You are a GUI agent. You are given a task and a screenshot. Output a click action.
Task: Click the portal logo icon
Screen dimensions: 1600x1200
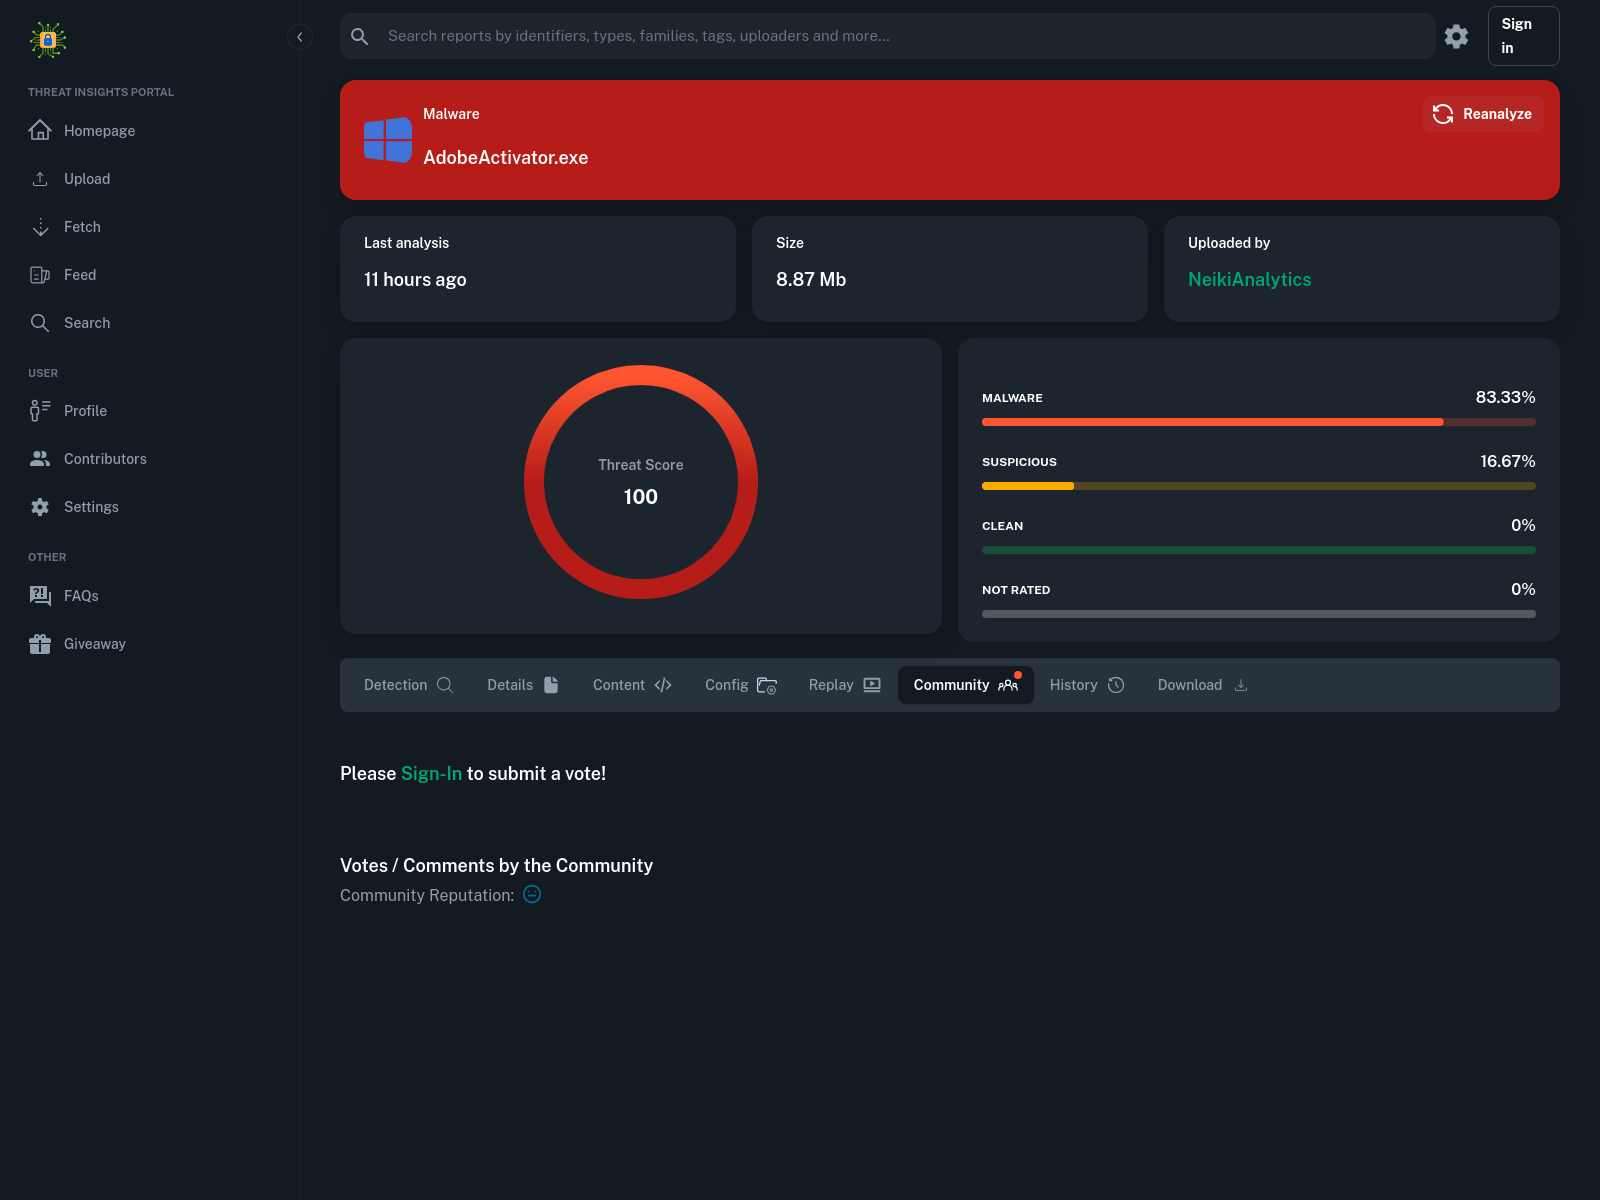click(x=48, y=40)
